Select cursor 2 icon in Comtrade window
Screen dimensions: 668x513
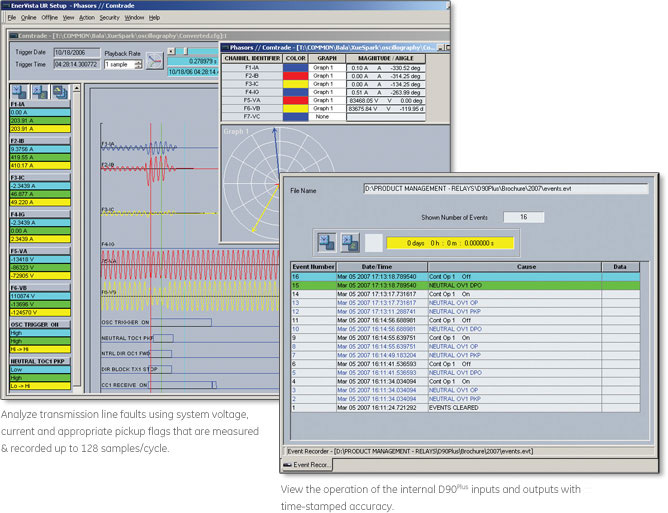pos(40,91)
